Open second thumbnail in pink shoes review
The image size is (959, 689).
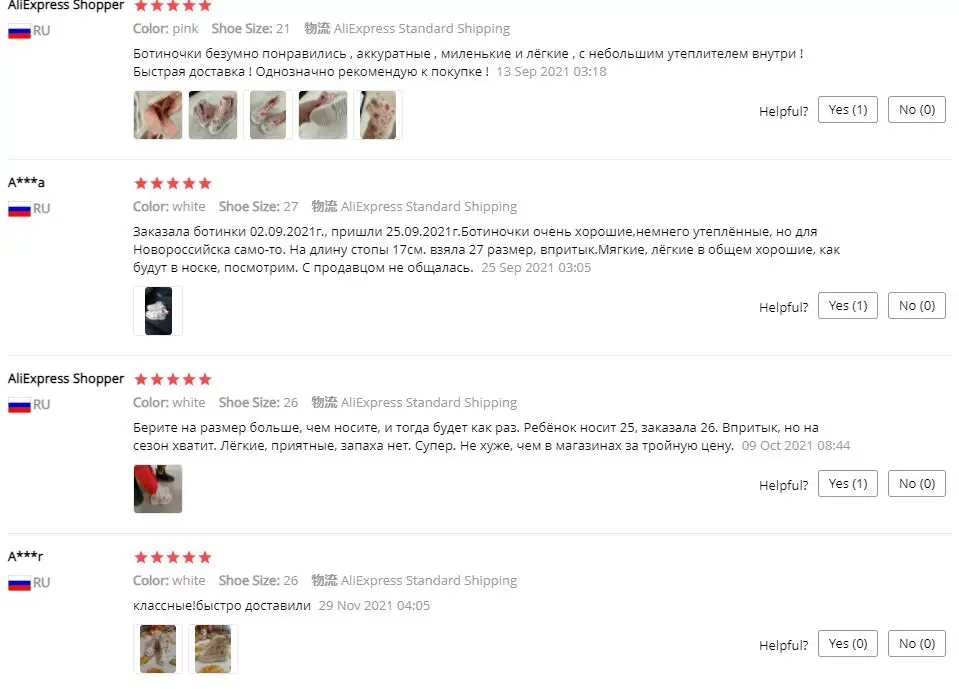[x=213, y=115]
